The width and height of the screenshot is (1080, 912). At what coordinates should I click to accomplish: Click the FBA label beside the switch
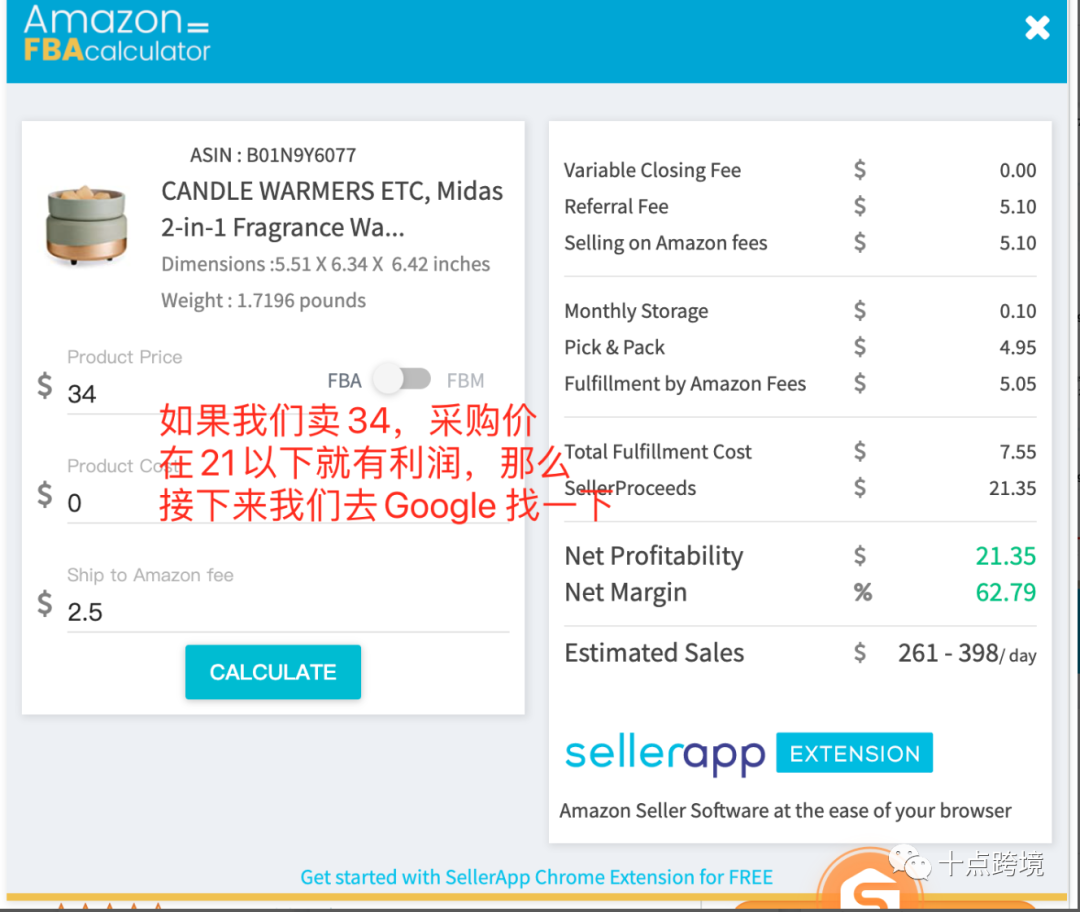point(344,380)
